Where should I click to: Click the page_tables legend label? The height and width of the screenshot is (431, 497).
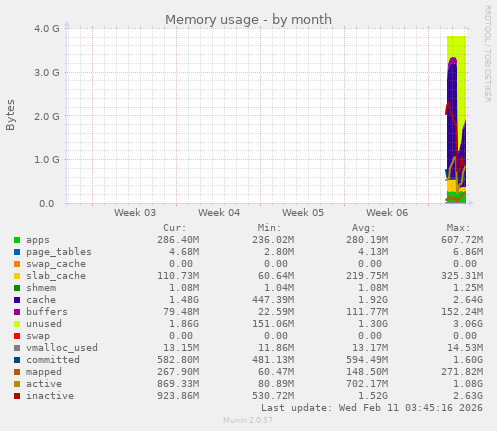point(59,252)
